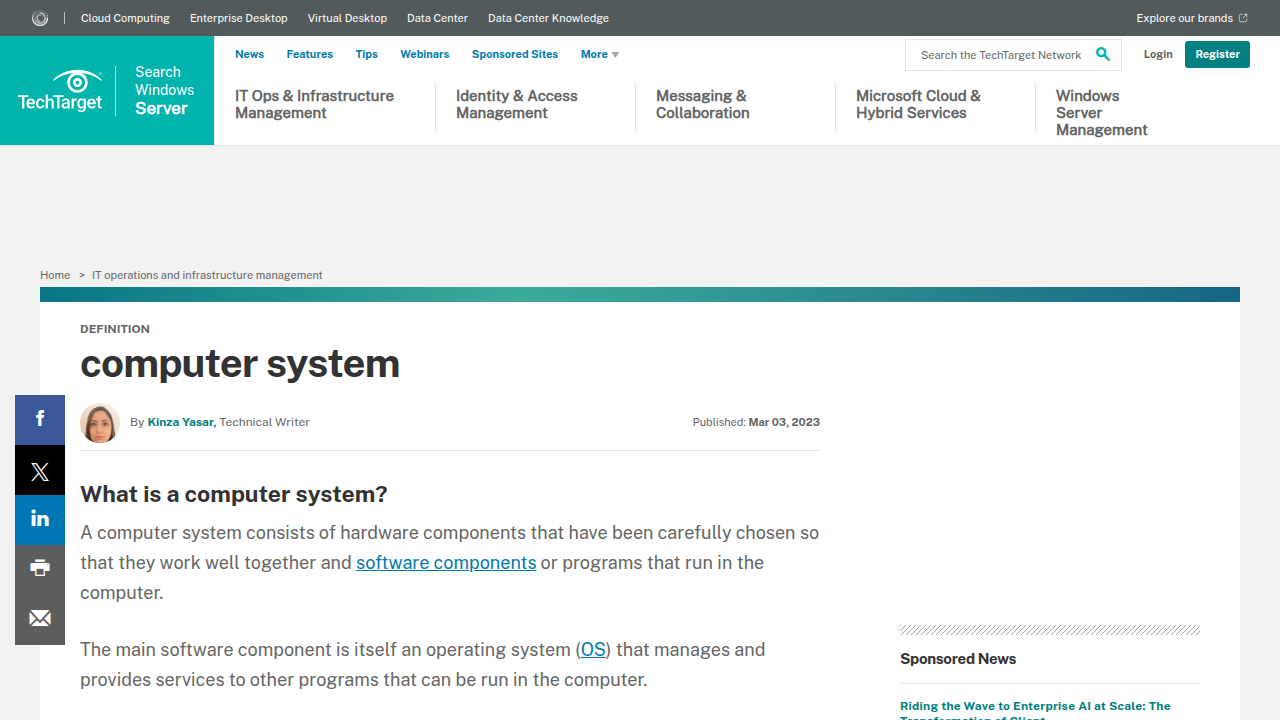Email article via envelope icon
1280x720 pixels.
(x=40, y=619)
